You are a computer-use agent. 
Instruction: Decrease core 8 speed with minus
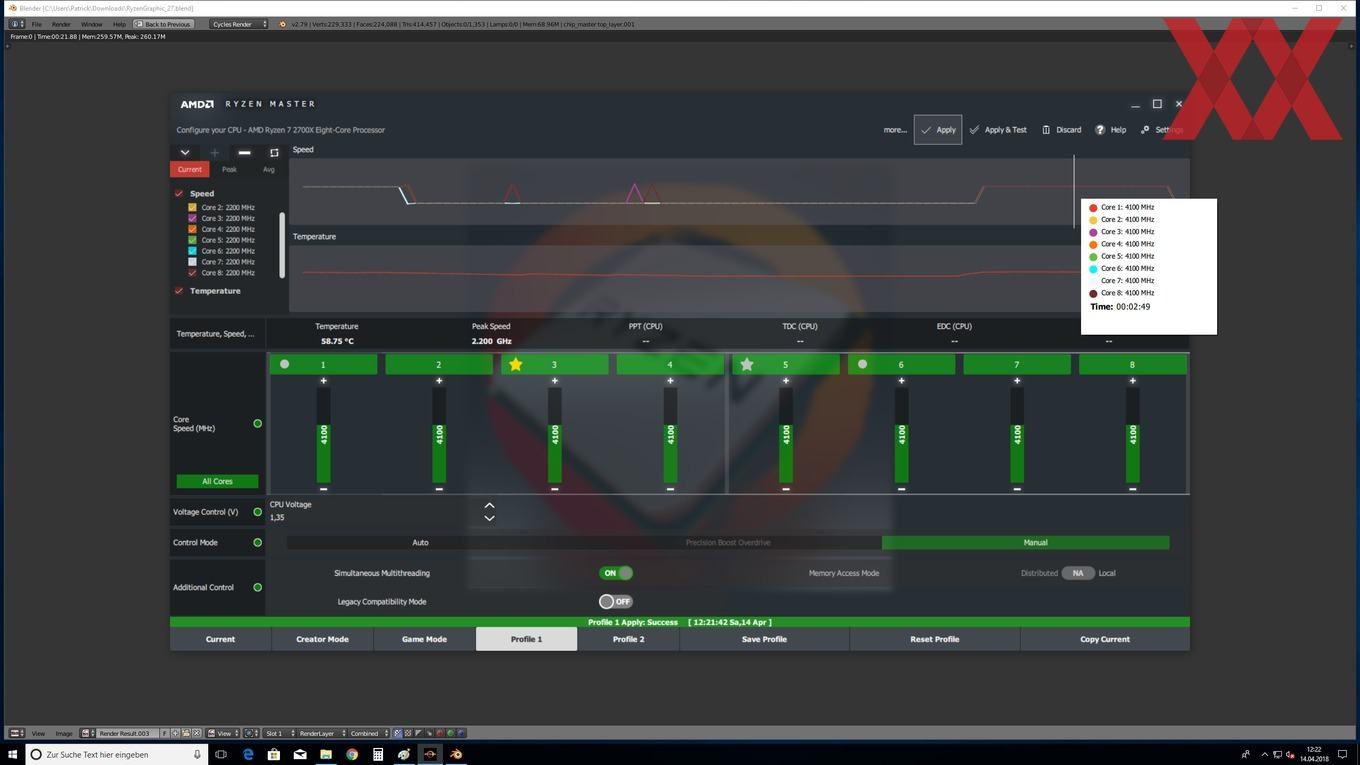[x=1132, y=489]
